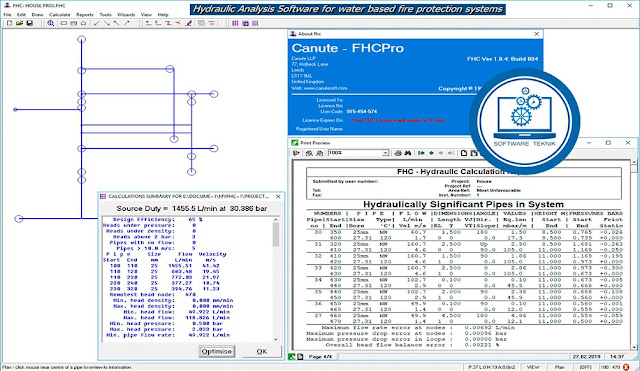Open the light purple list grid icon
This screenshot has height=371, width=640.
(255, 23)
